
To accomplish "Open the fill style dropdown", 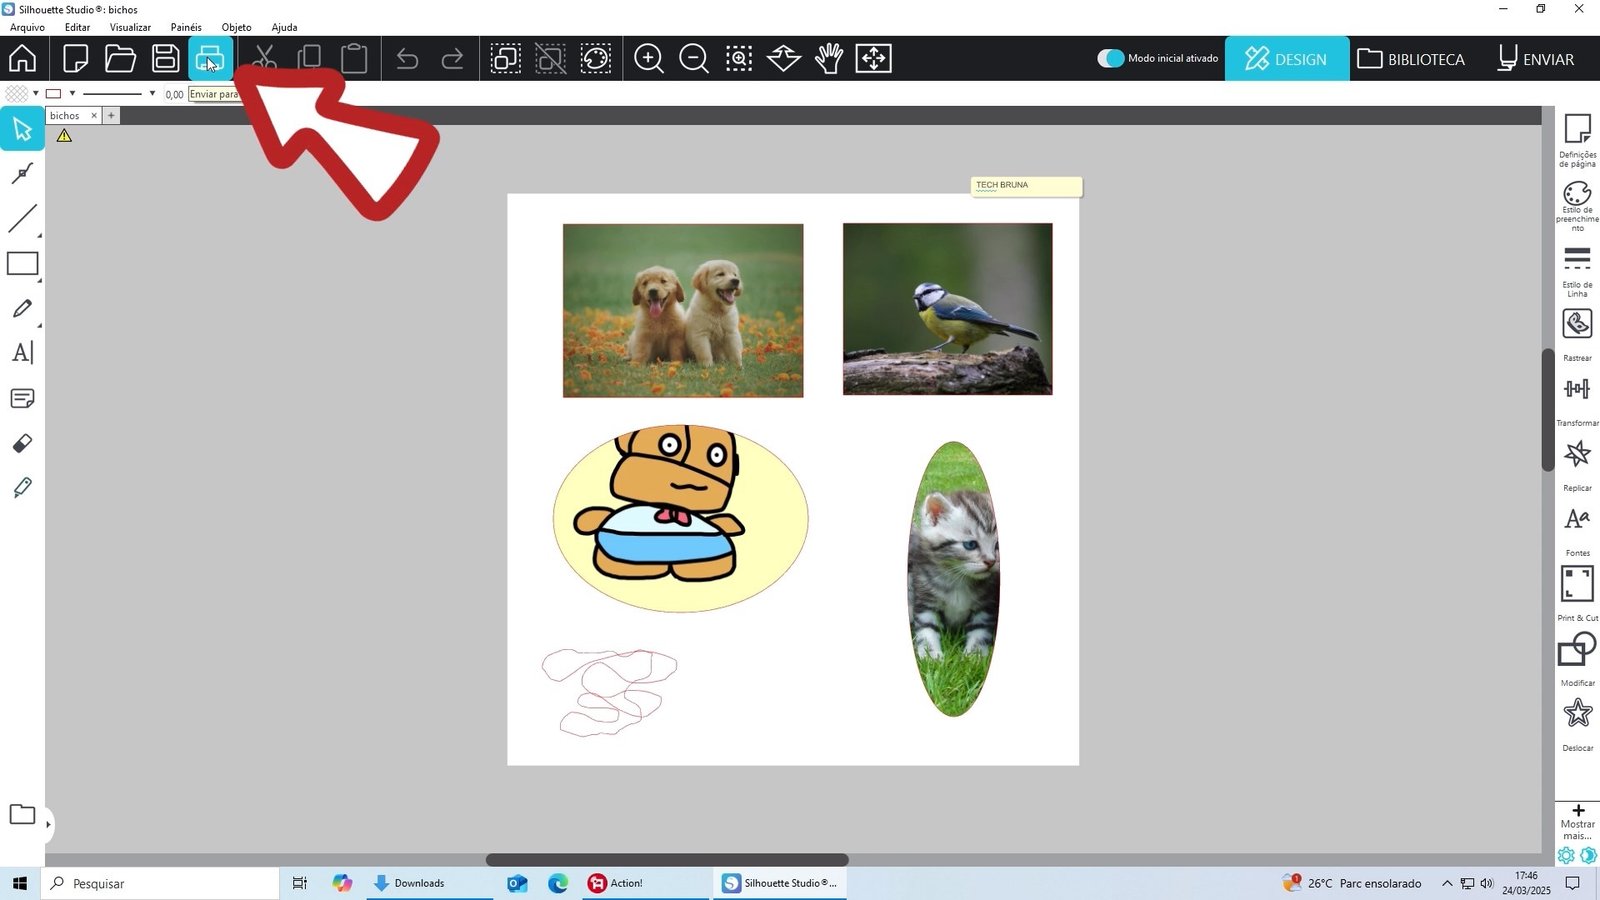I will coord(34,93).
